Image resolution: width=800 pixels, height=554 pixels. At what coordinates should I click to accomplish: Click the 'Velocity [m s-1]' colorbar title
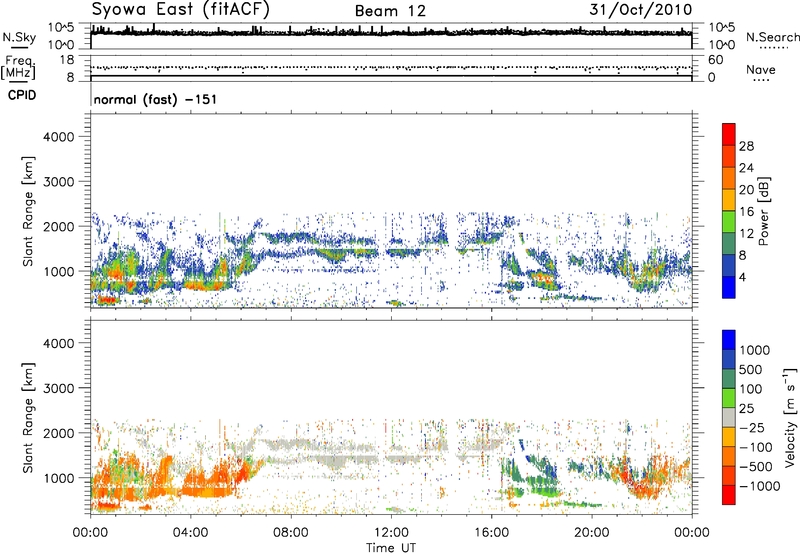[790, 417]
